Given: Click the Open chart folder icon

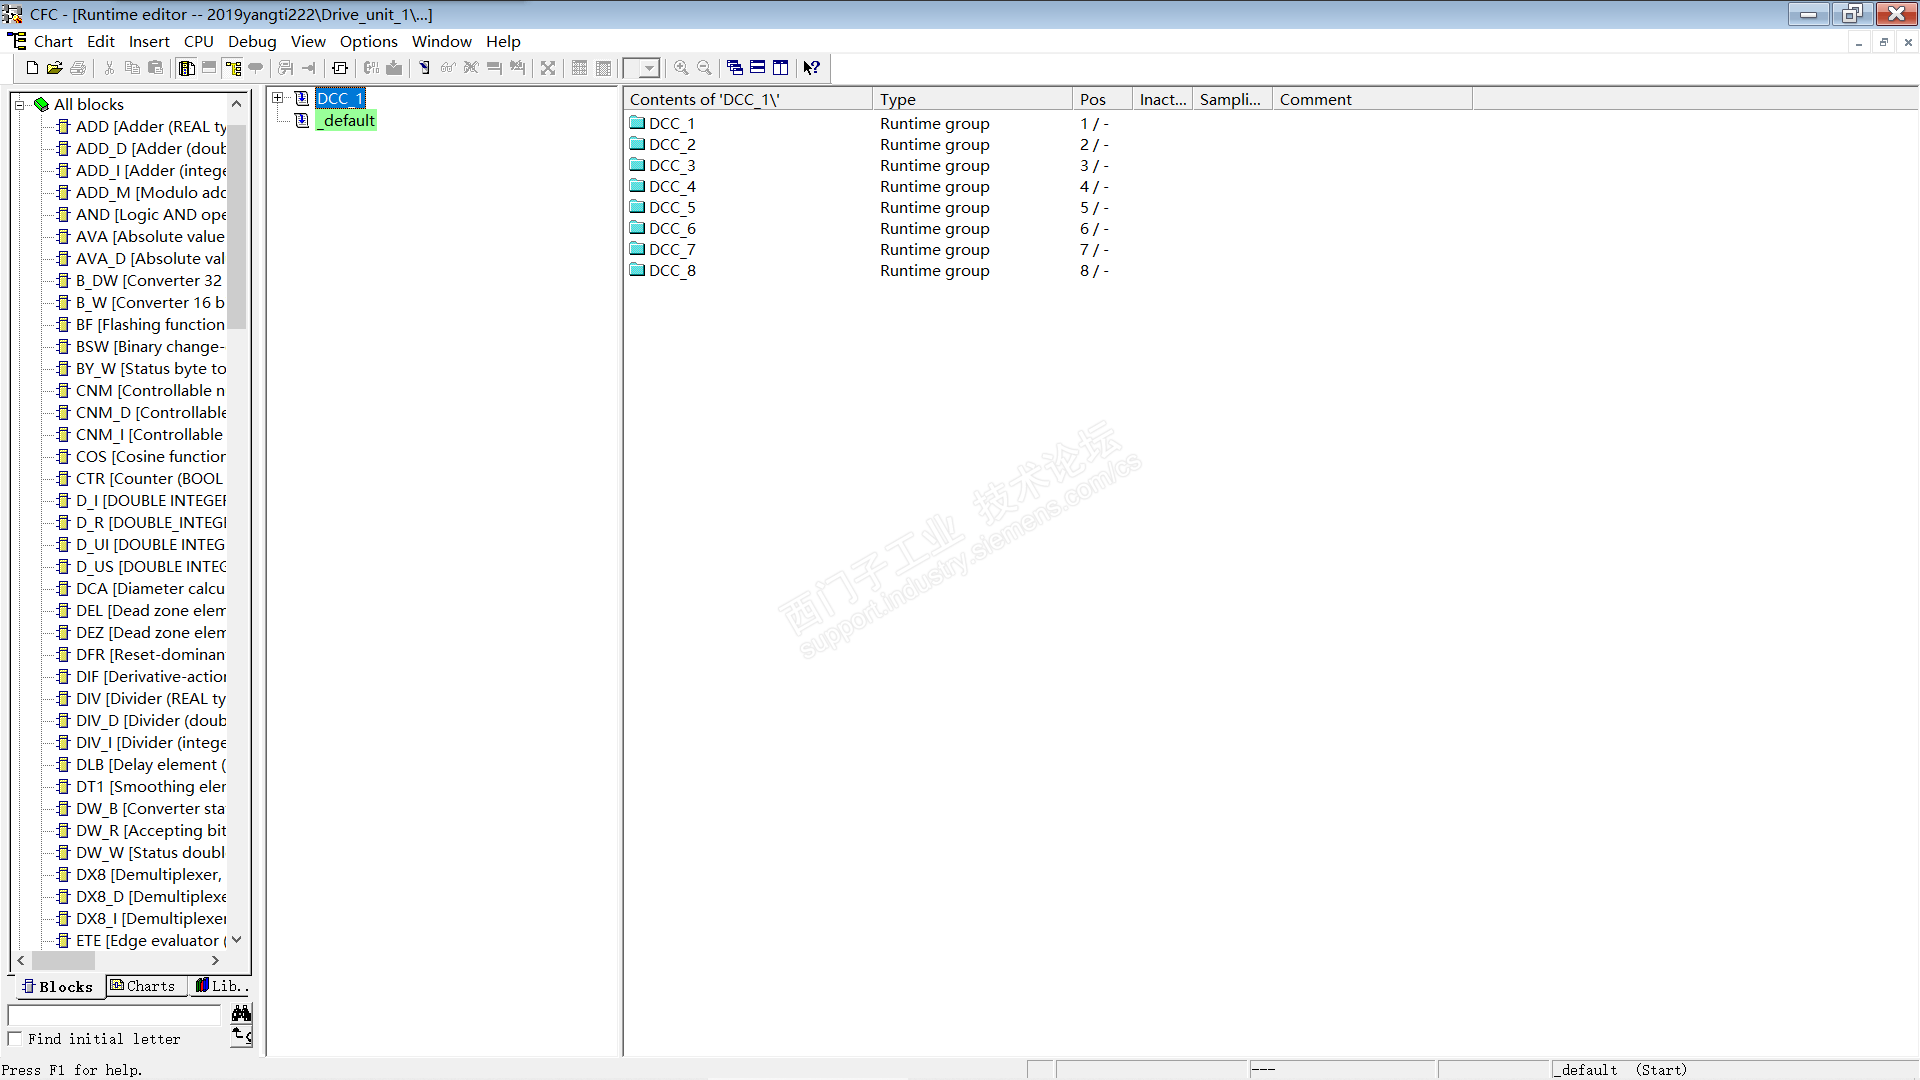Looking at the screenshot, I should click(55, 68).
